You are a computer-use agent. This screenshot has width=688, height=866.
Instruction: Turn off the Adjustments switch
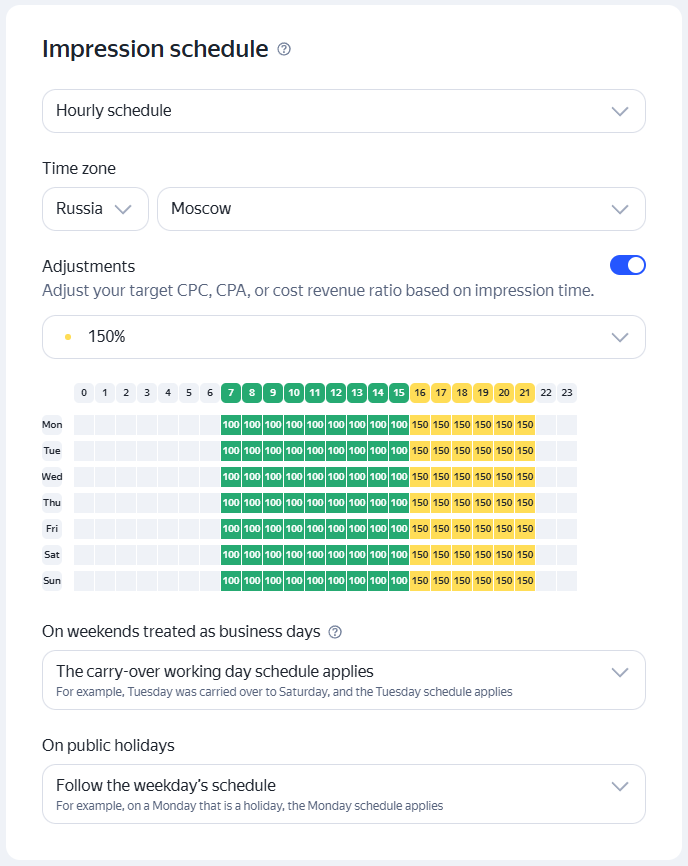[628, 265]
